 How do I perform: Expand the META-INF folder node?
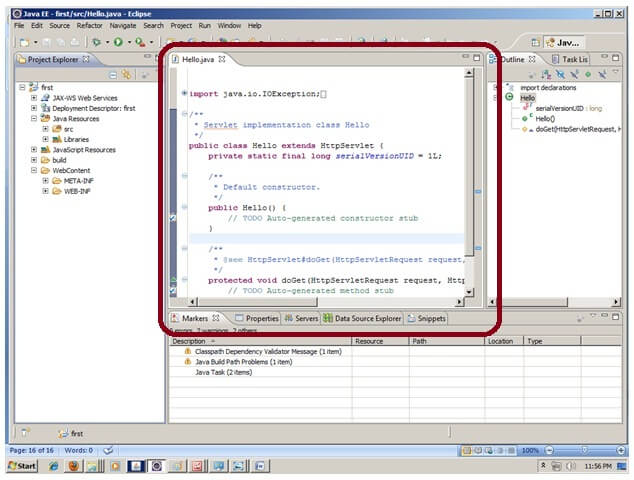[x=45, y=181]
